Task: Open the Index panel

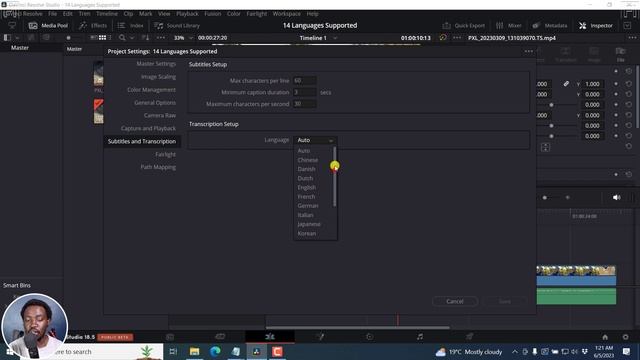Action: tap(131, 25)
